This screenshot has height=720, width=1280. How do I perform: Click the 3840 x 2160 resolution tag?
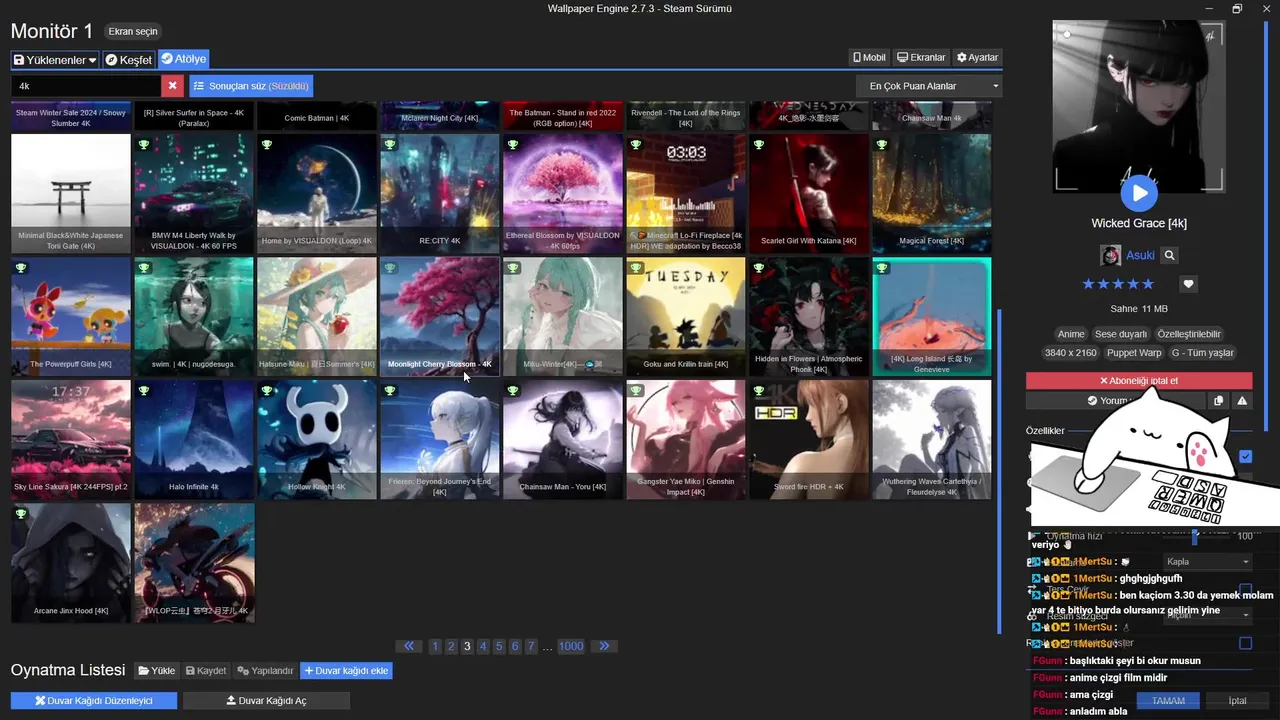[1071, 353]
